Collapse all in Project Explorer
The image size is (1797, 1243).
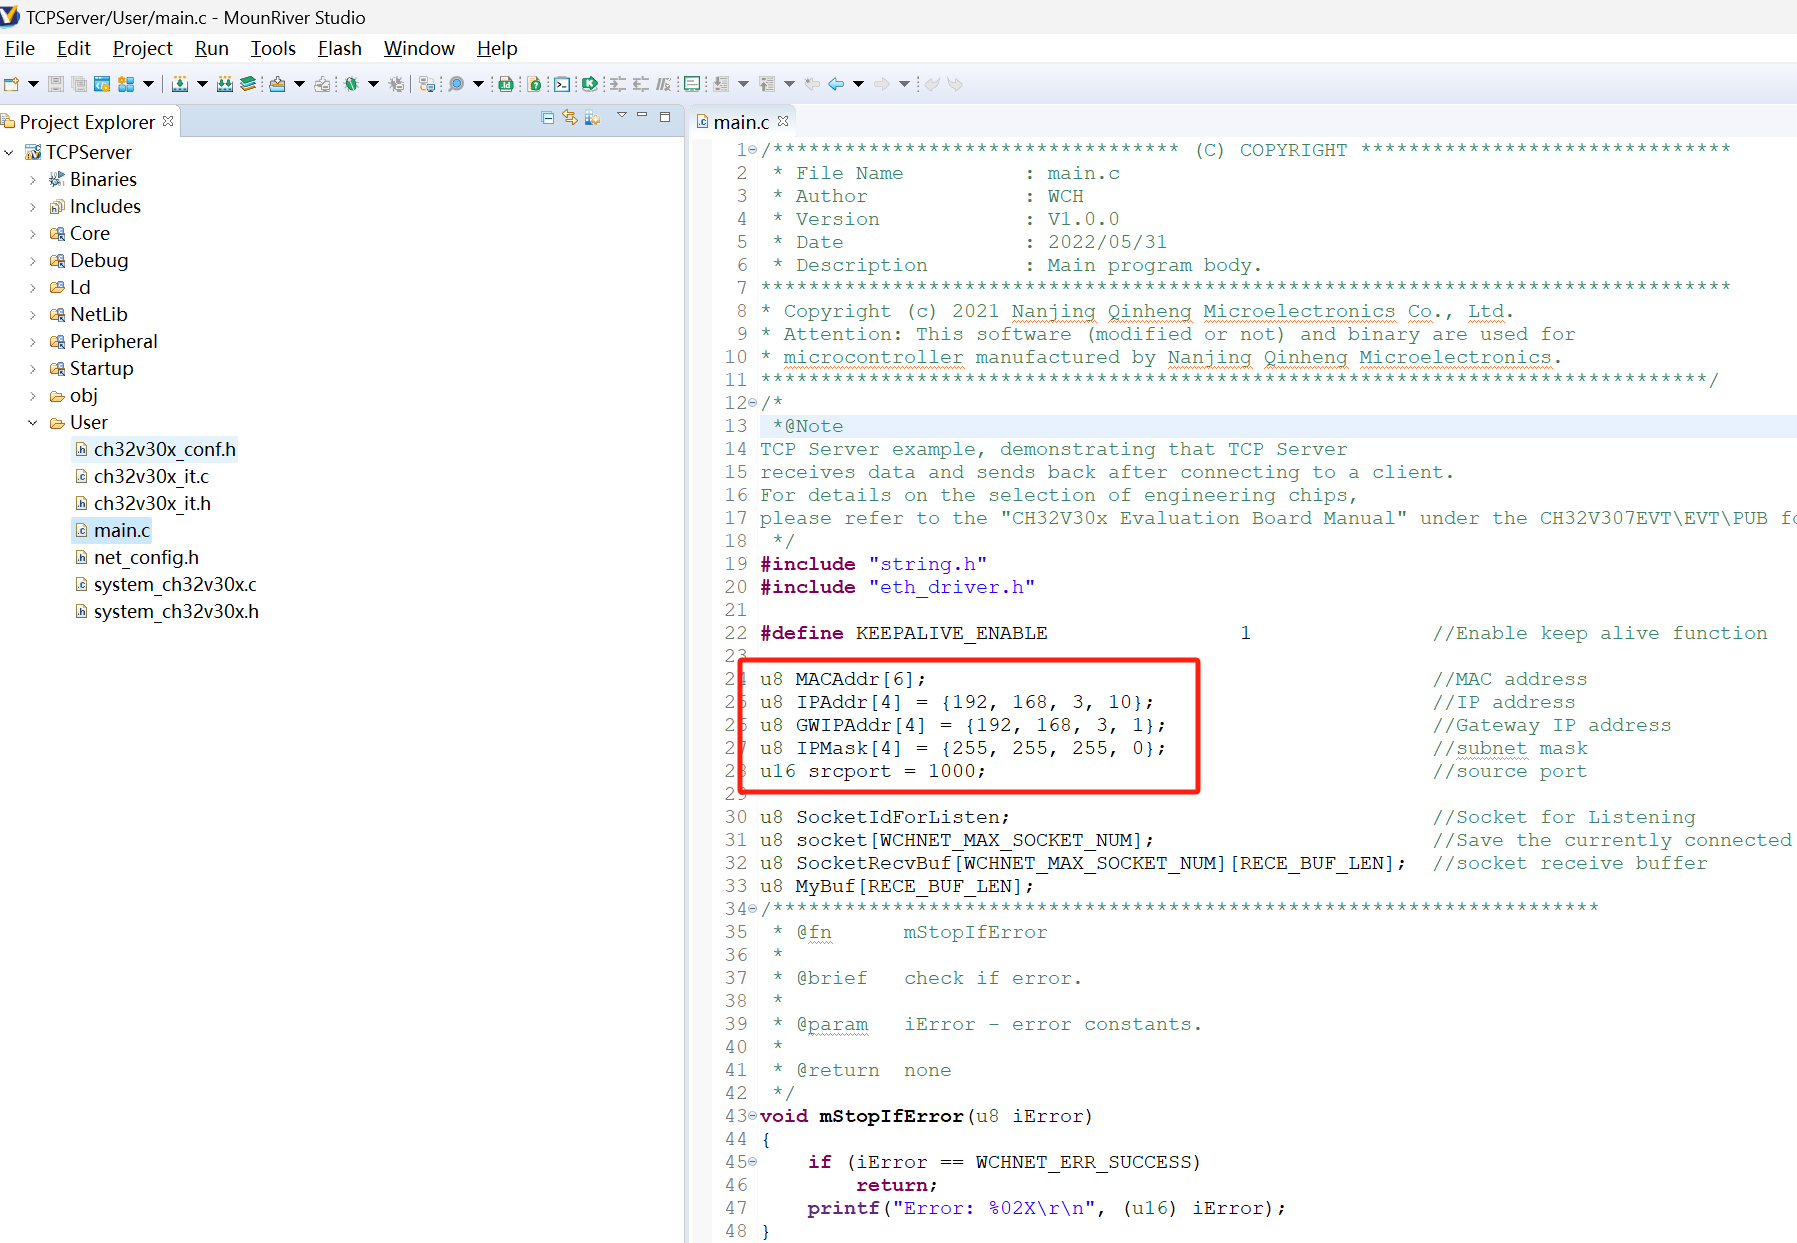547,118
